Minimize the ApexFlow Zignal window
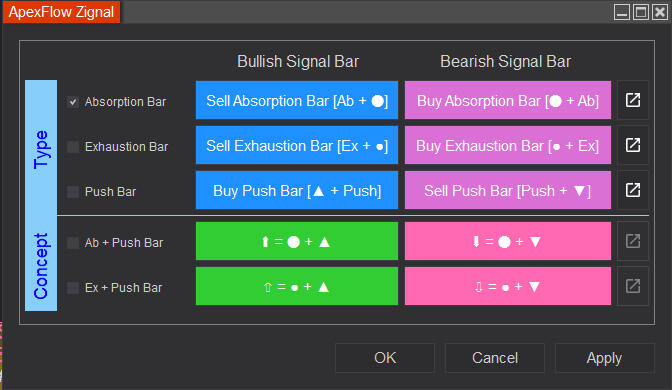The width and height of the screenshot is (672, 390). pos(621,12)
